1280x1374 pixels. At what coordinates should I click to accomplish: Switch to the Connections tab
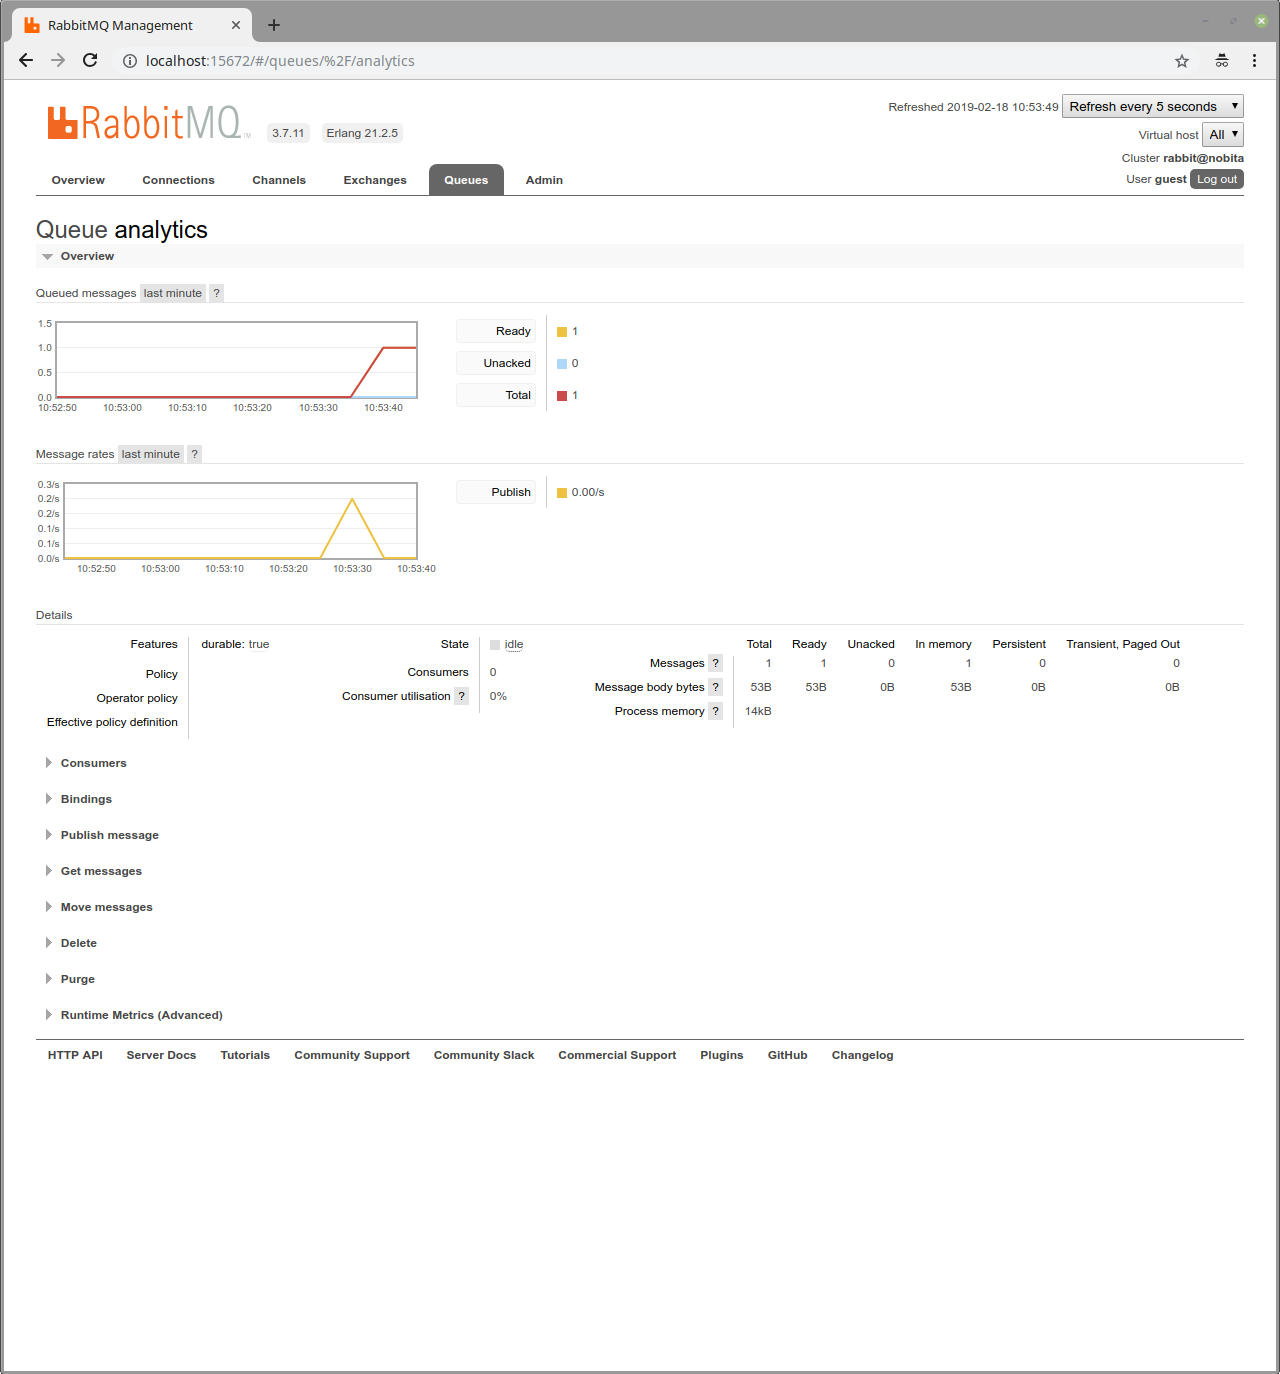point(178,180)
